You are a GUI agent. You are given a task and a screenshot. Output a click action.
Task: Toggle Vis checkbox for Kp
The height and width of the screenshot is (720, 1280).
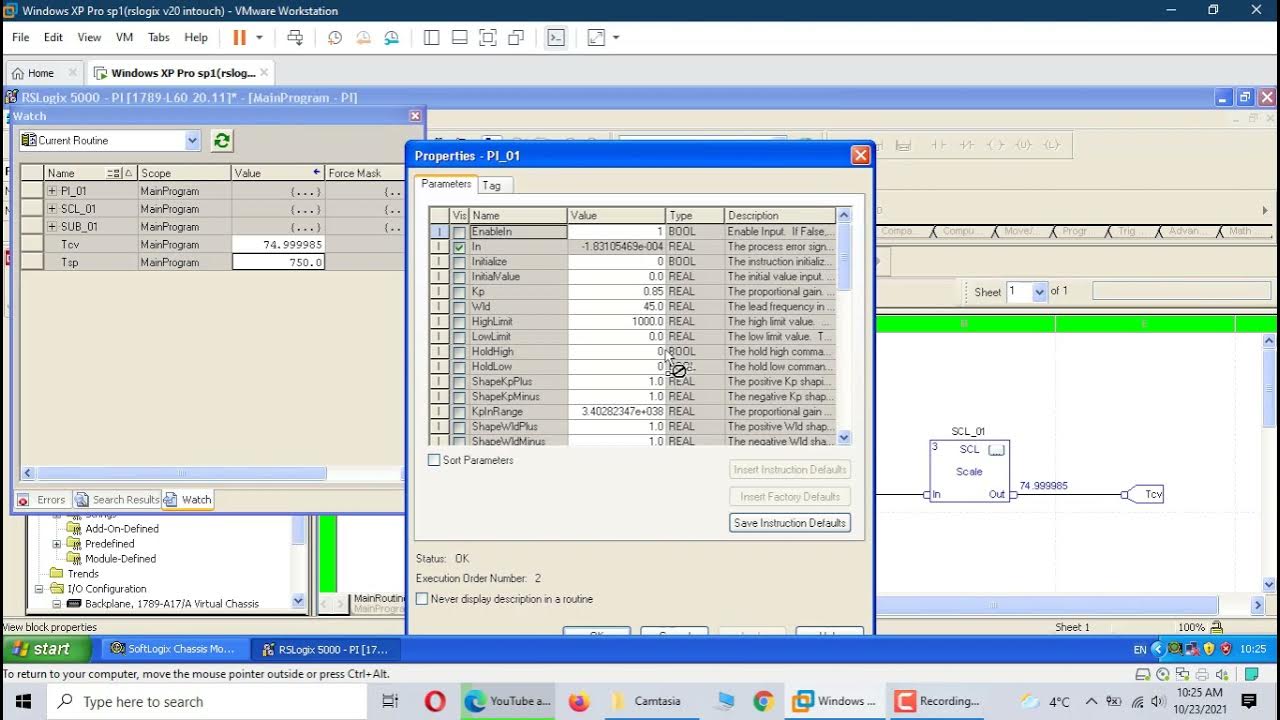point(459,292)
